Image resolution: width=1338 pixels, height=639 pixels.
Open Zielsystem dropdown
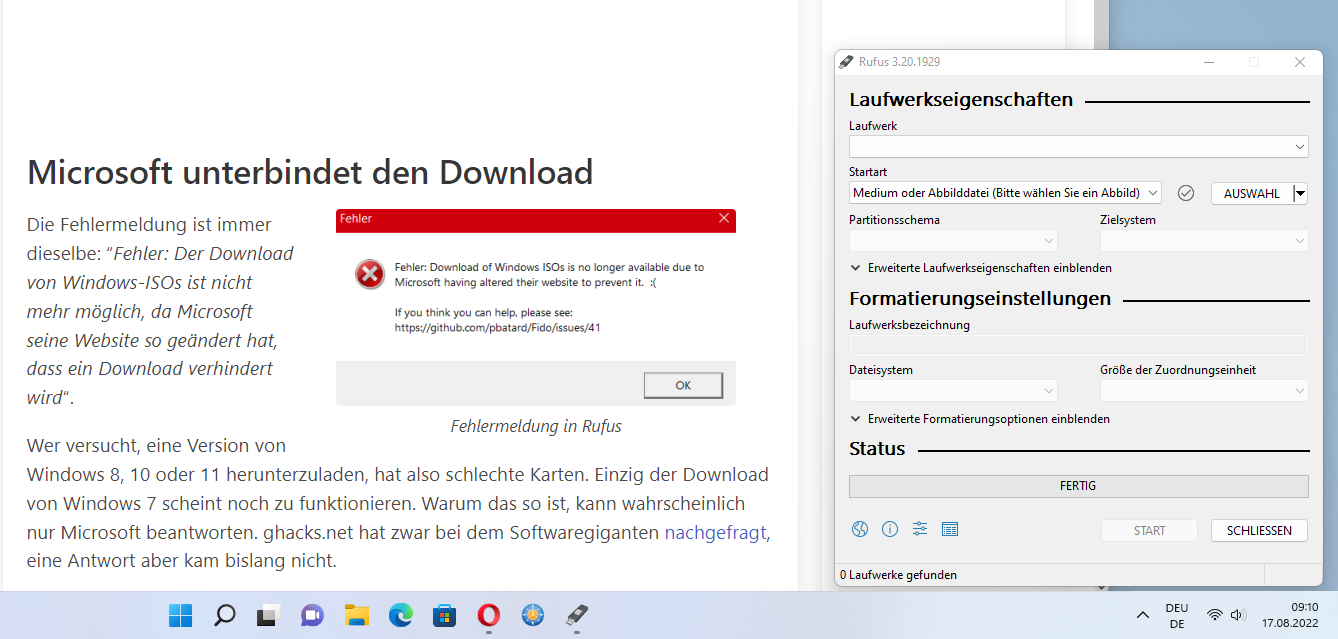1204,241
